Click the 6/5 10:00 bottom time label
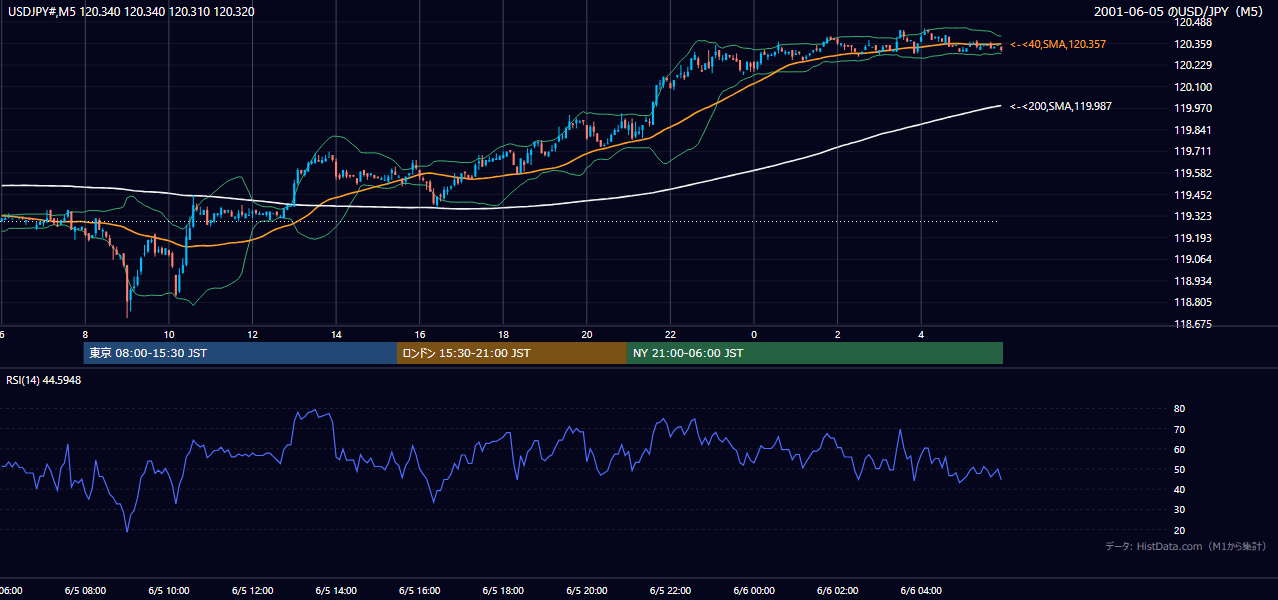Image resolution: width=1278 pixels, height=600 pixels. [x=169, y=591]
